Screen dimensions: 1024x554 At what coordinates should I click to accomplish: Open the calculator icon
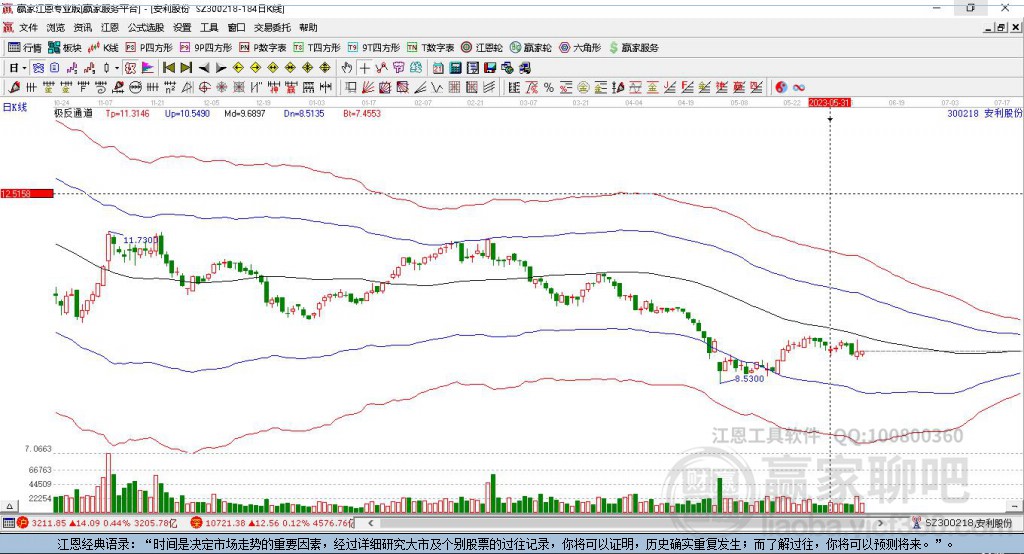[x=456, y=68]
